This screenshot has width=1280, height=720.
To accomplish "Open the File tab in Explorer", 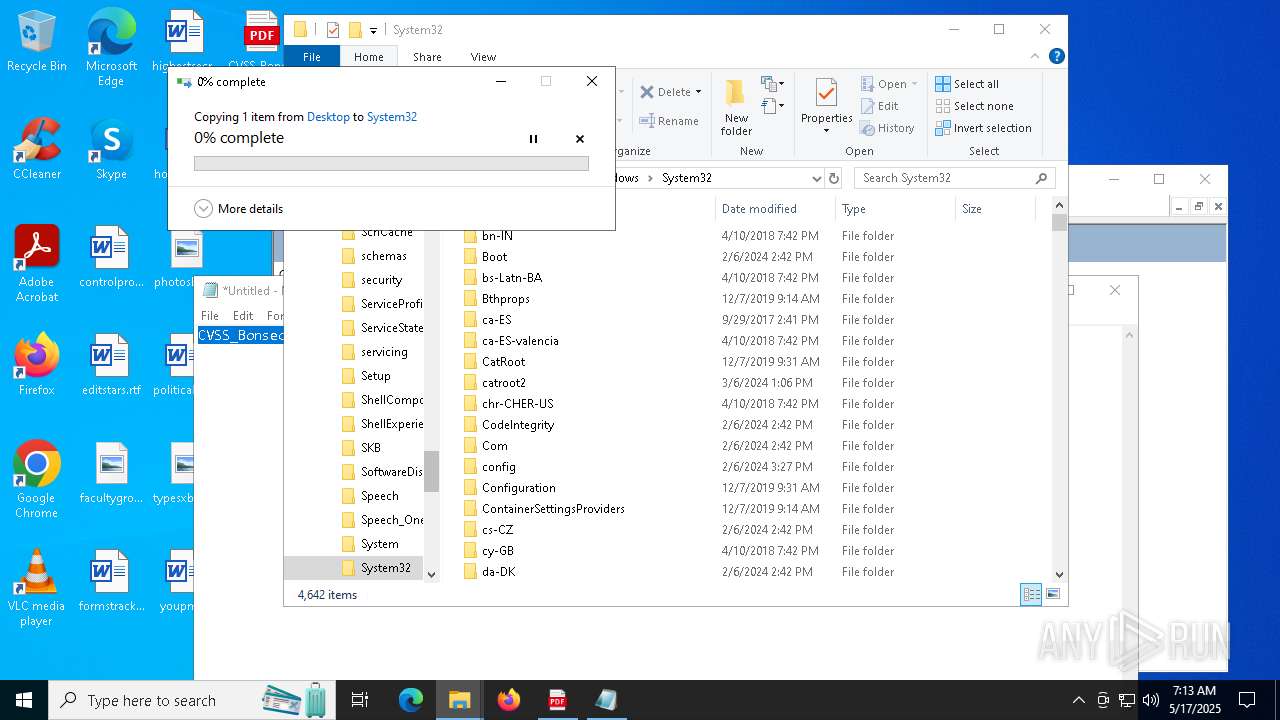I will 312,57.
